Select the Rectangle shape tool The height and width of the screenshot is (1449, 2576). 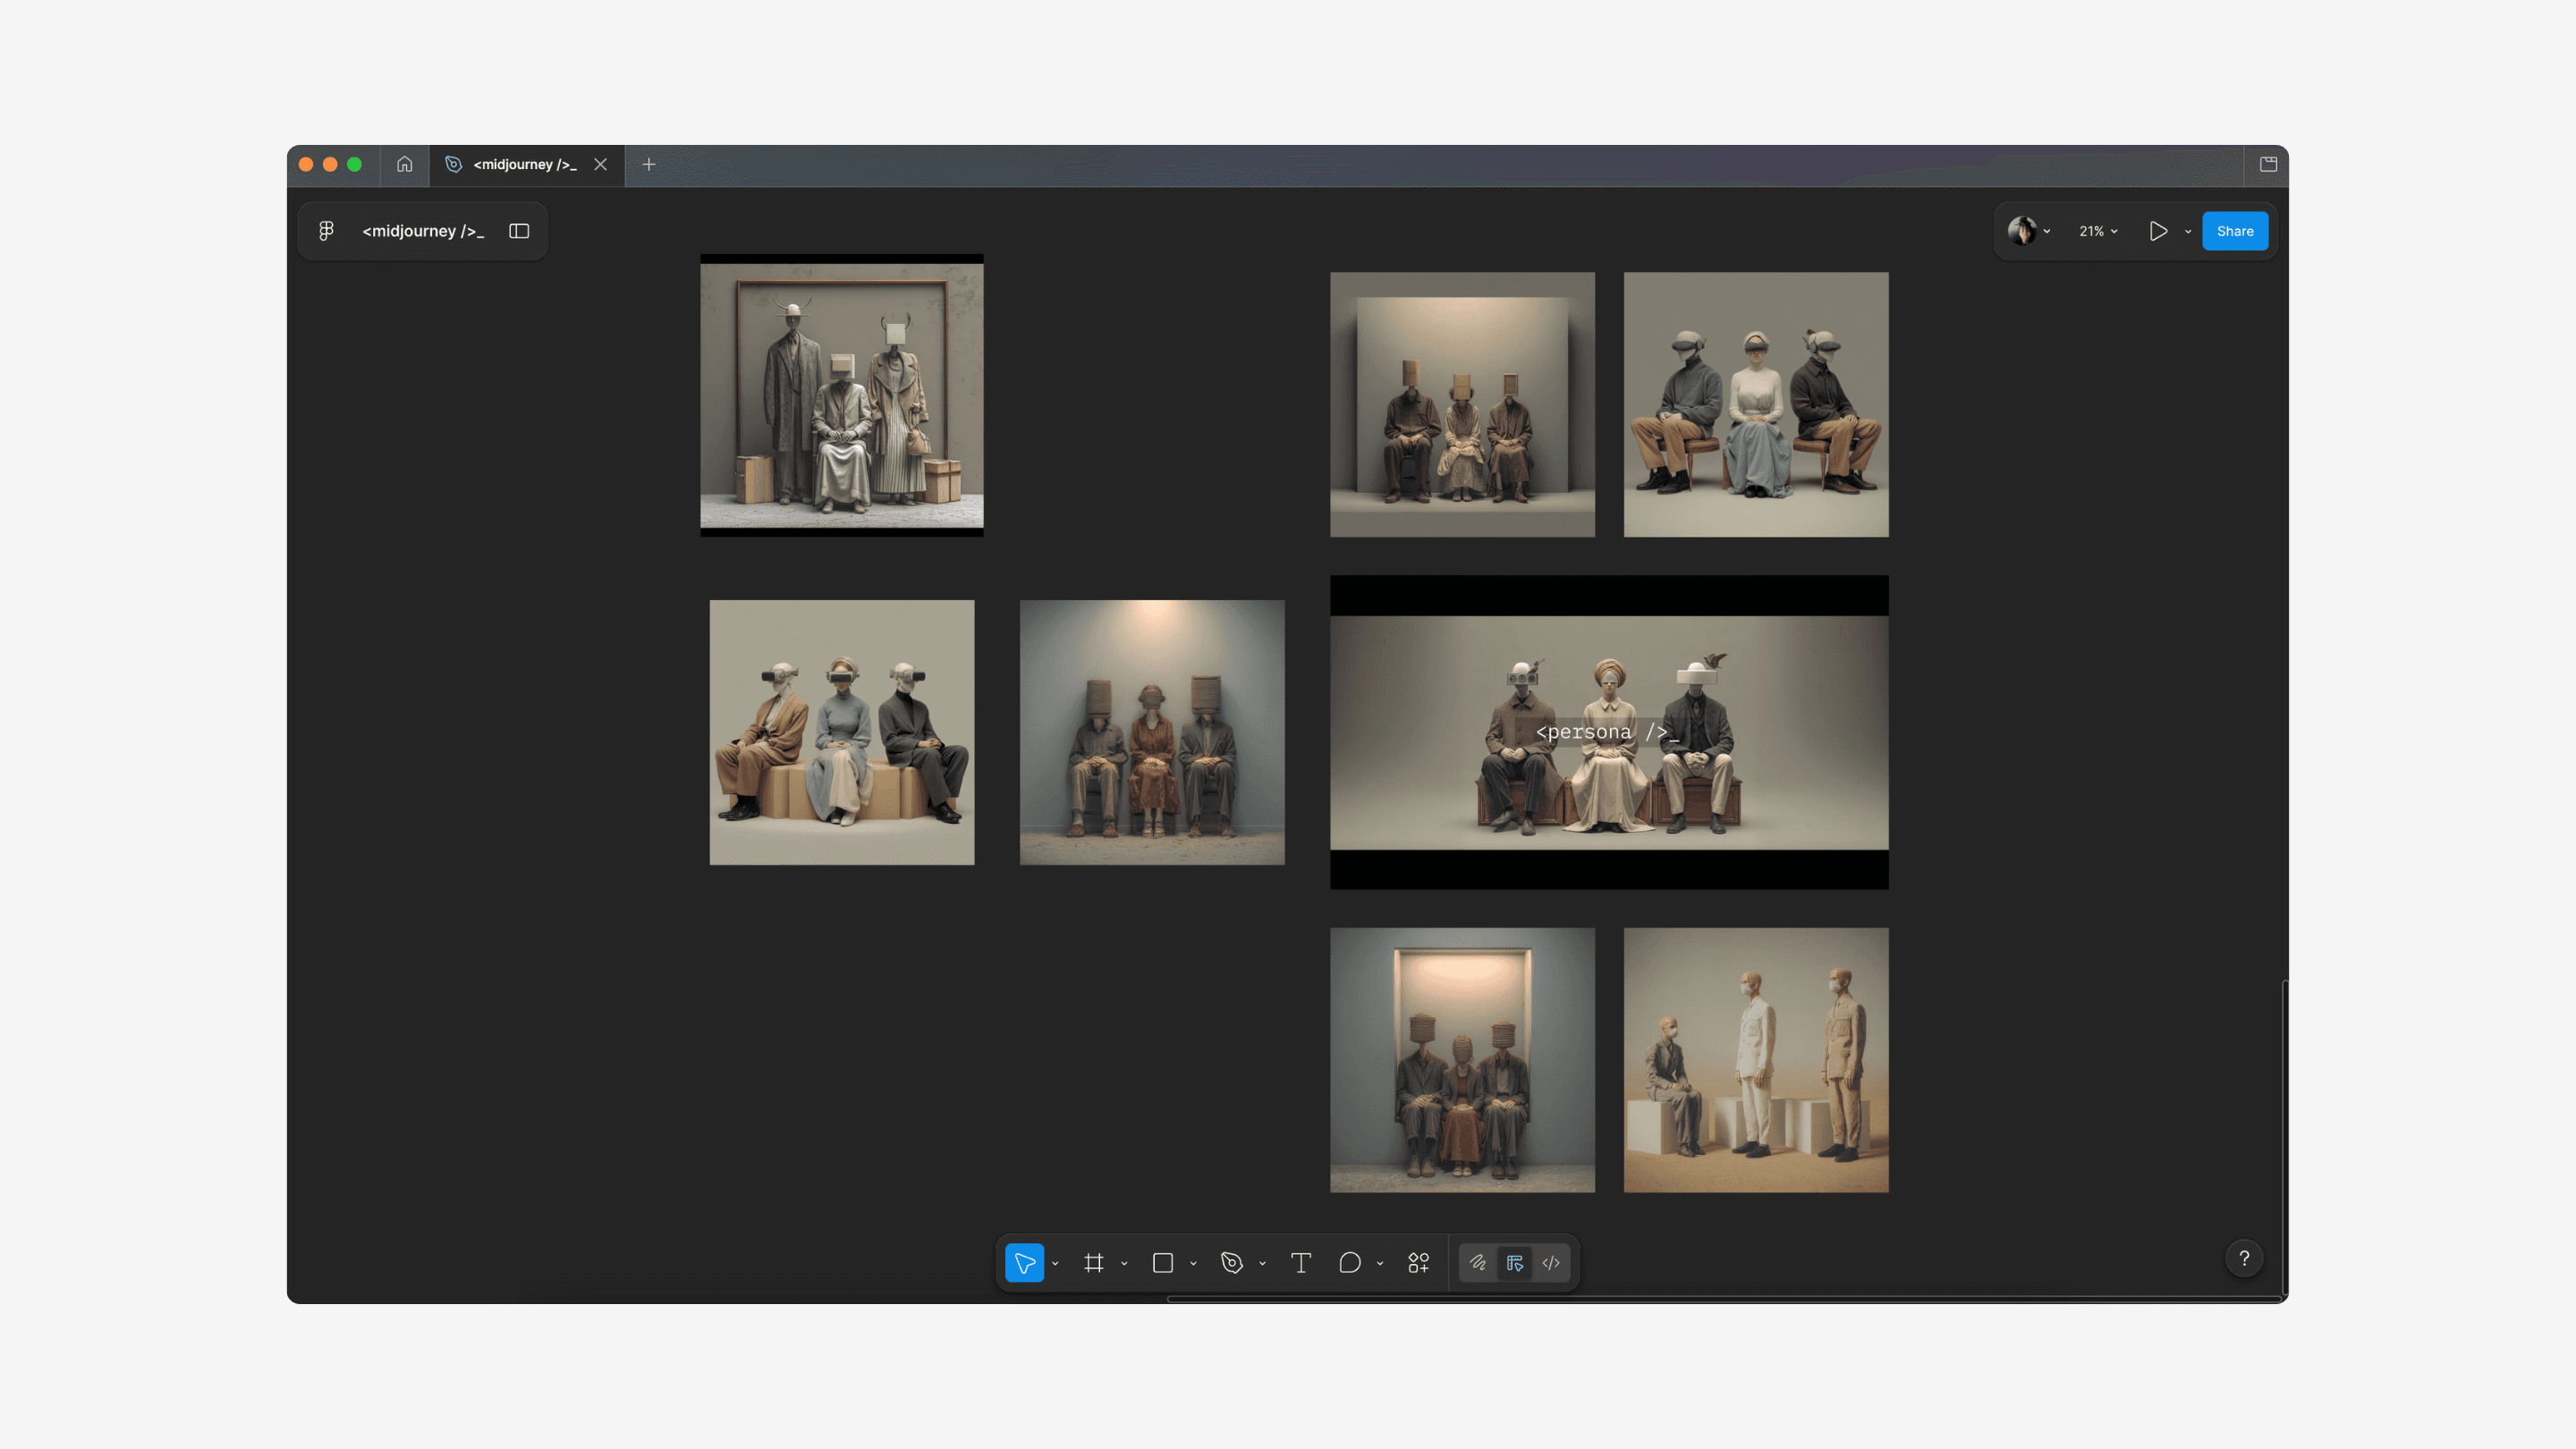pyautogui.click(x=1162, y=1263)
